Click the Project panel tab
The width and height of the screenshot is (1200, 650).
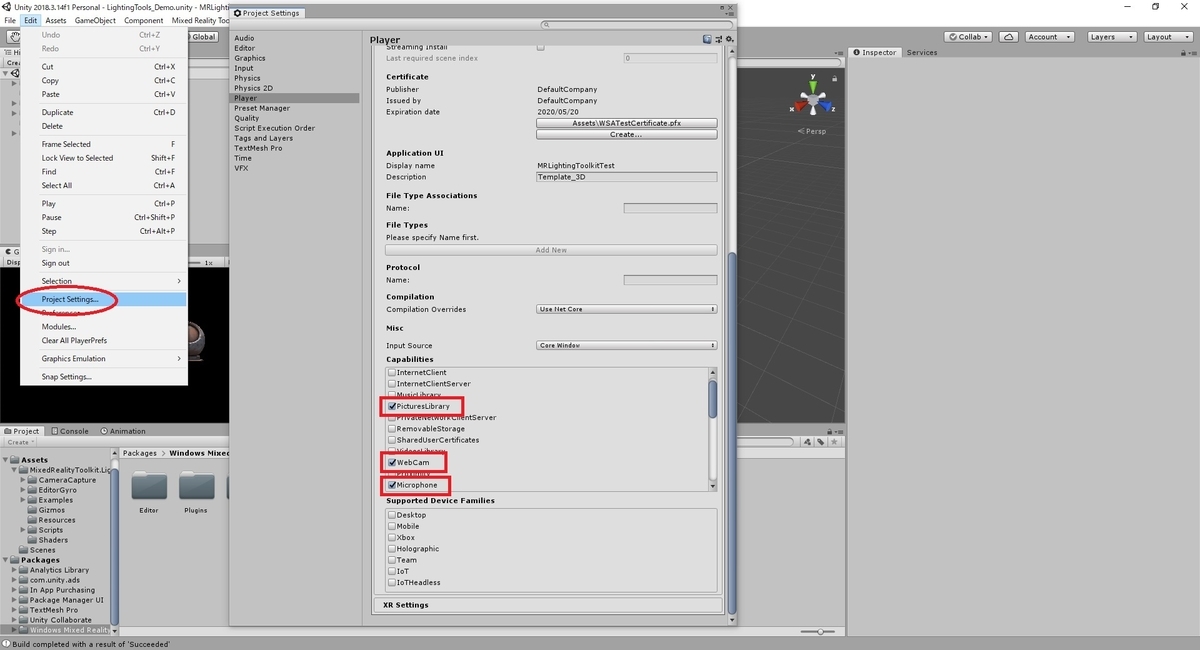coord(22,431)
